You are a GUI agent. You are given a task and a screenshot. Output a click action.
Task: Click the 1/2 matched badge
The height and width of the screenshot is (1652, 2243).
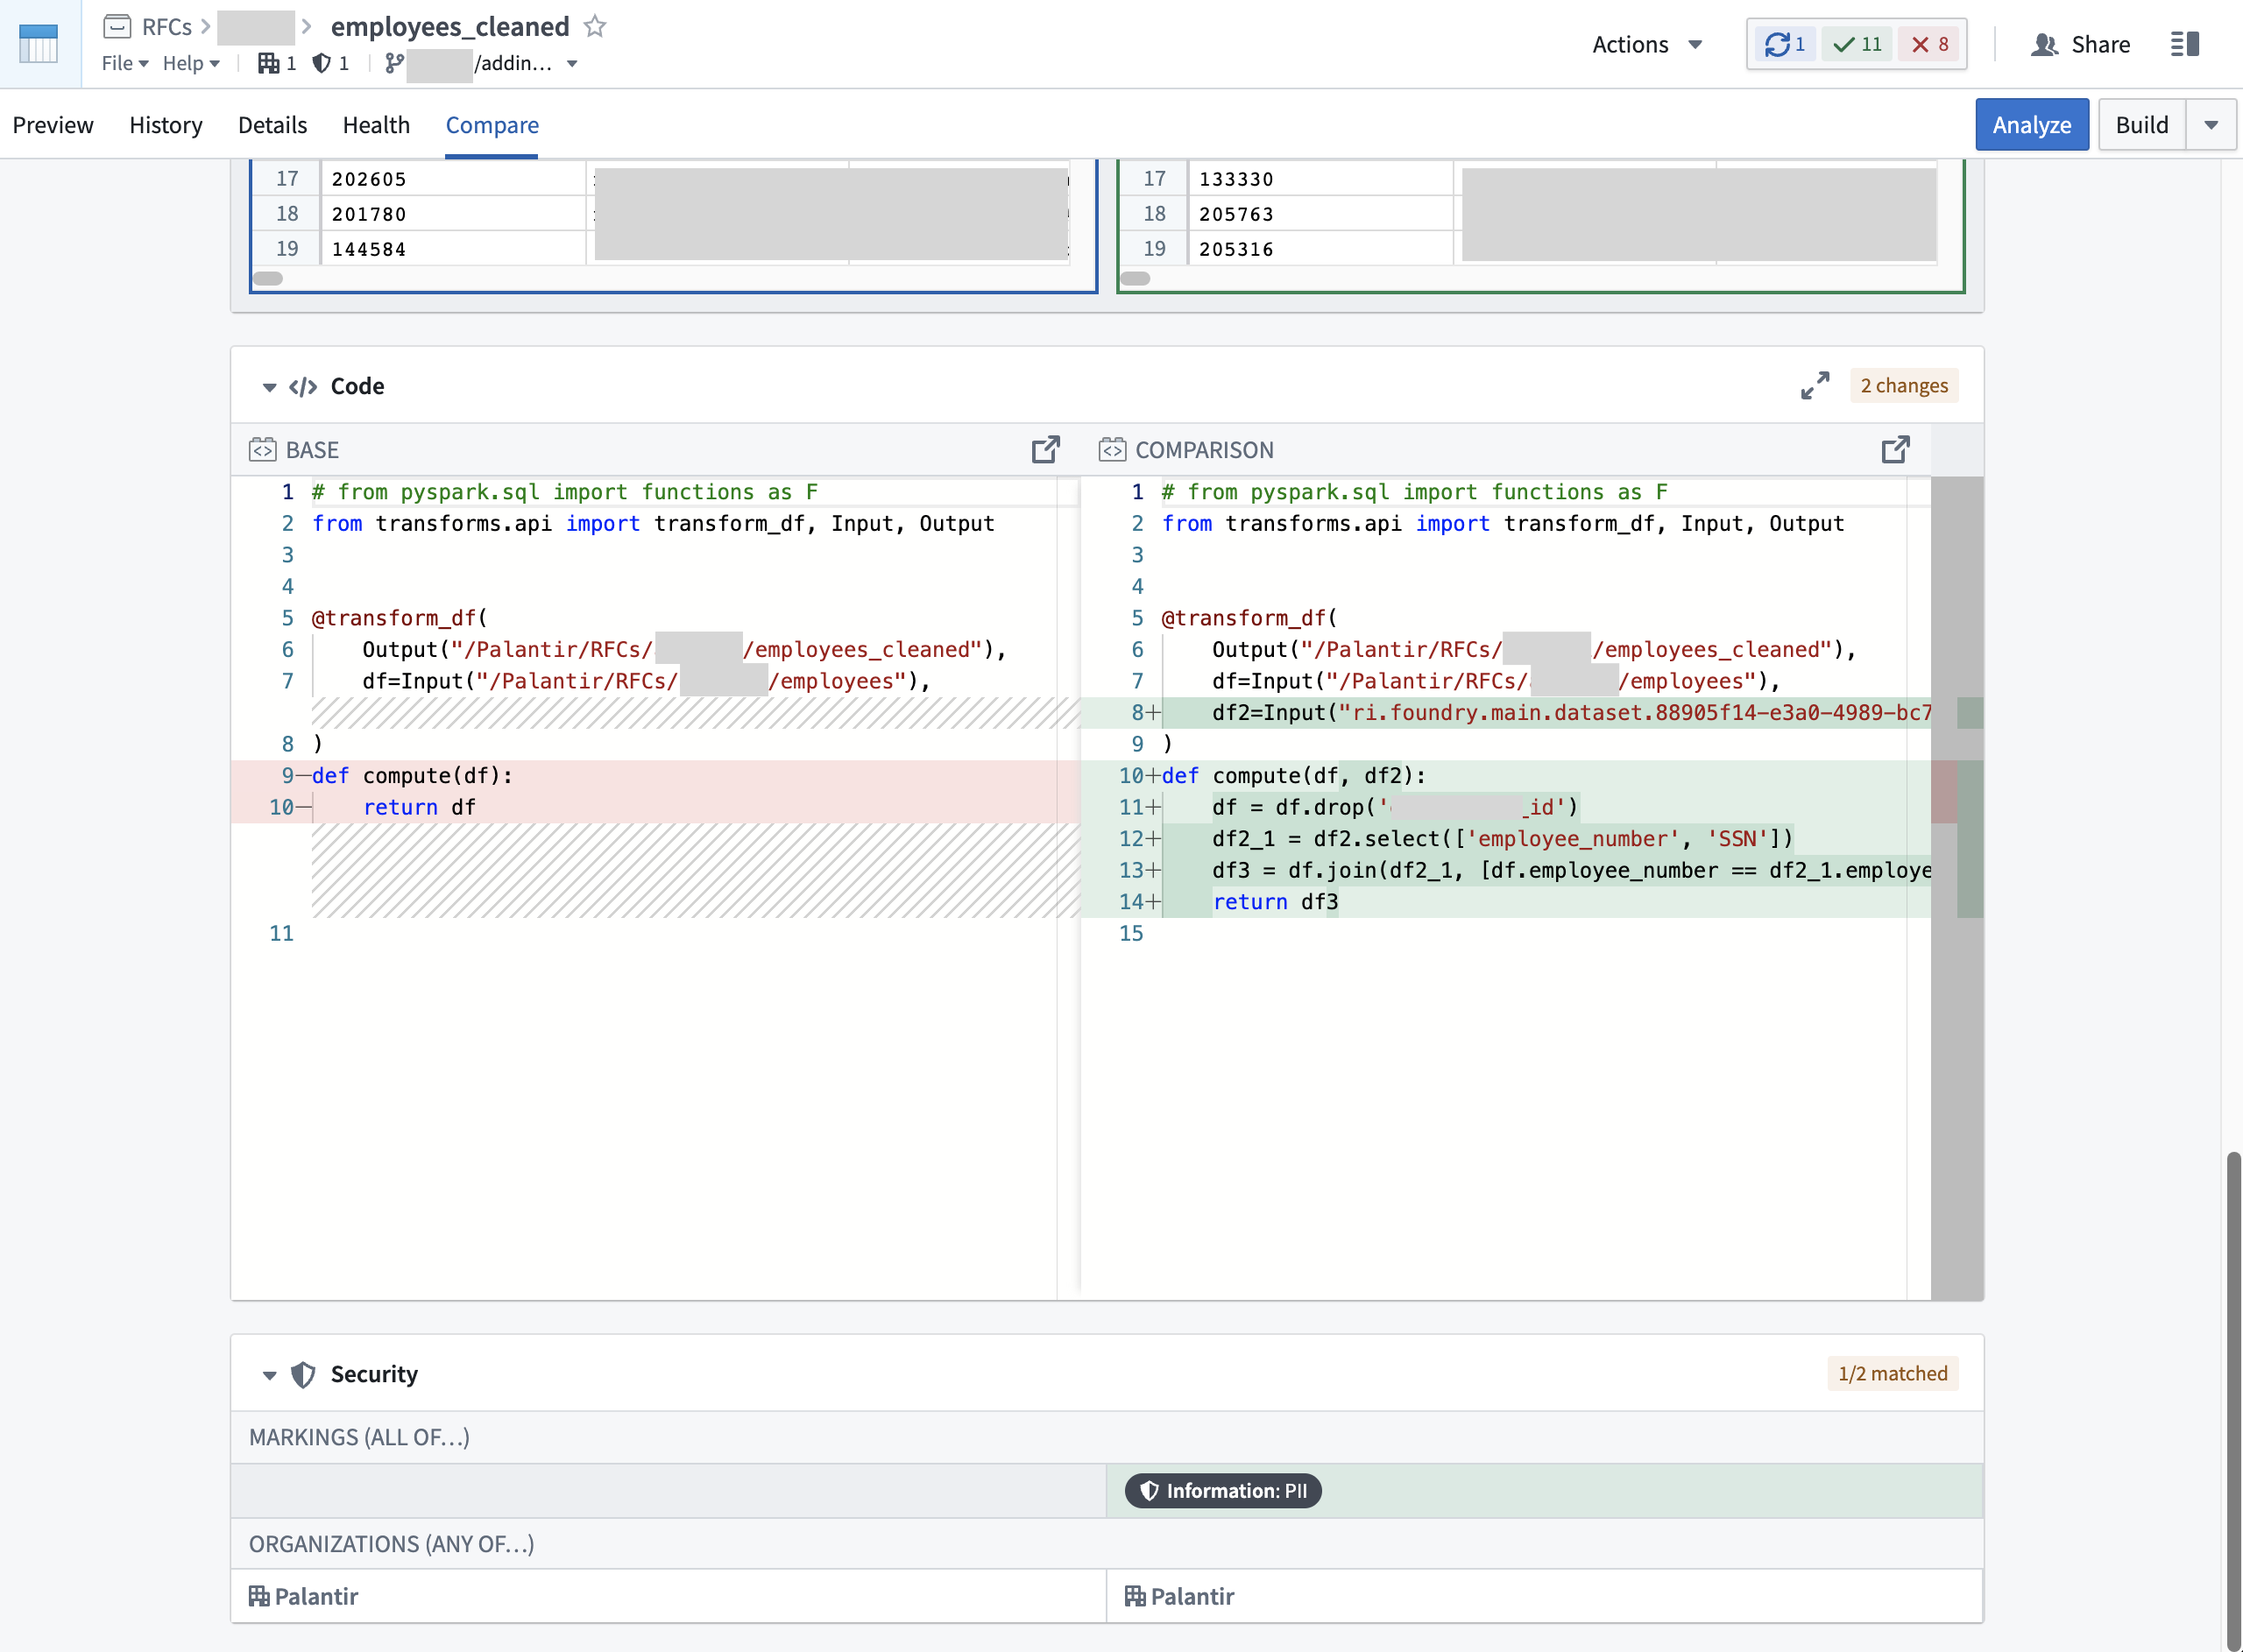1892,1373
